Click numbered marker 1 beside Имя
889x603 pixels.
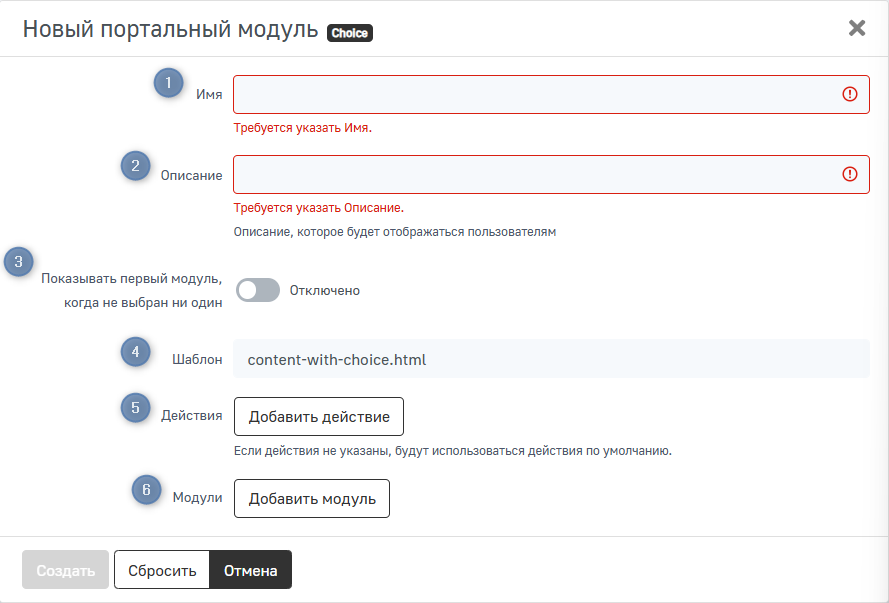point(168,82)
